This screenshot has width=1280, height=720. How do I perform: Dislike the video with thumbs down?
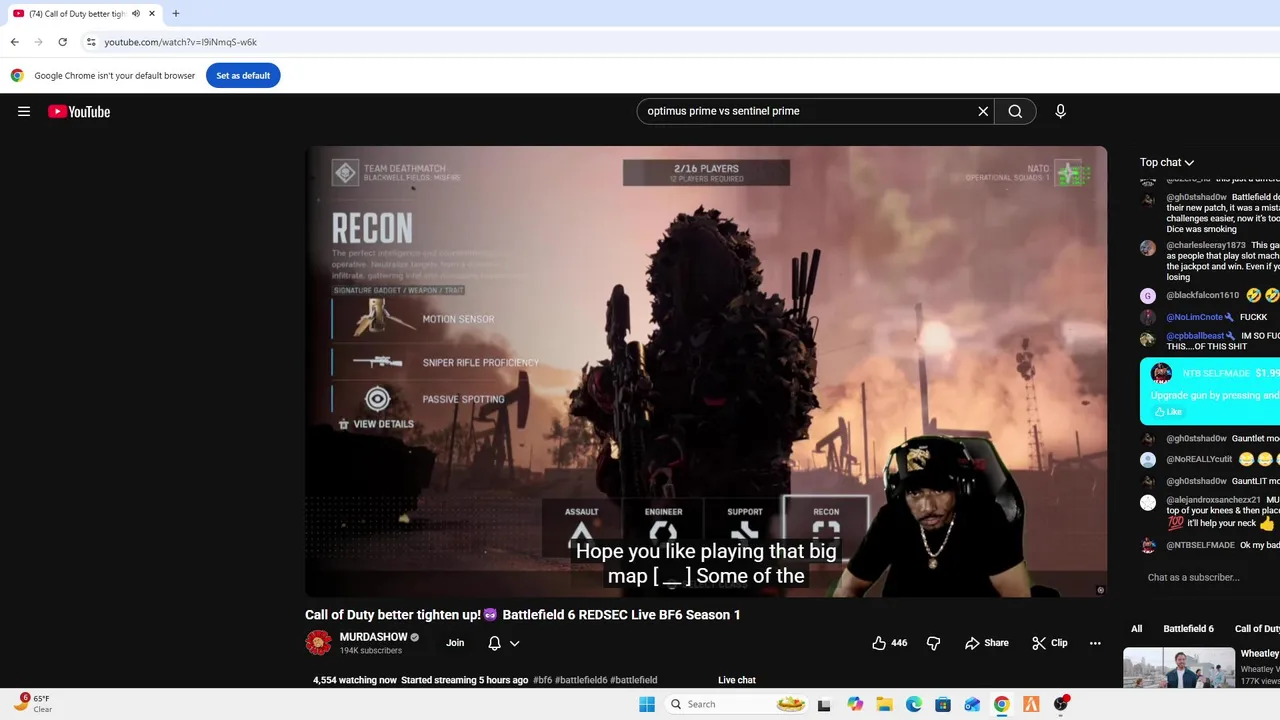click(933, 643)
